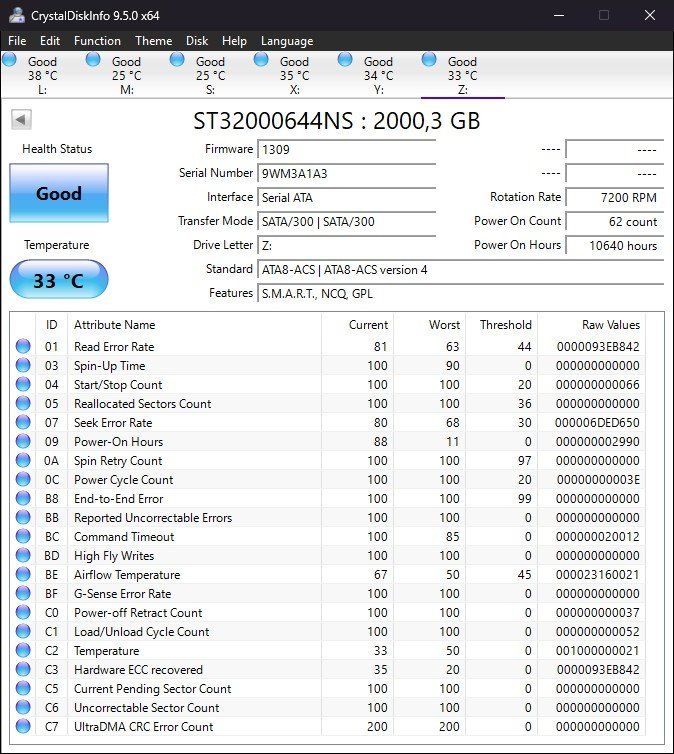674x754 pixels.
Task: Click the Raw Values column header
Action: pyautogui.click(x=610, y=325)
